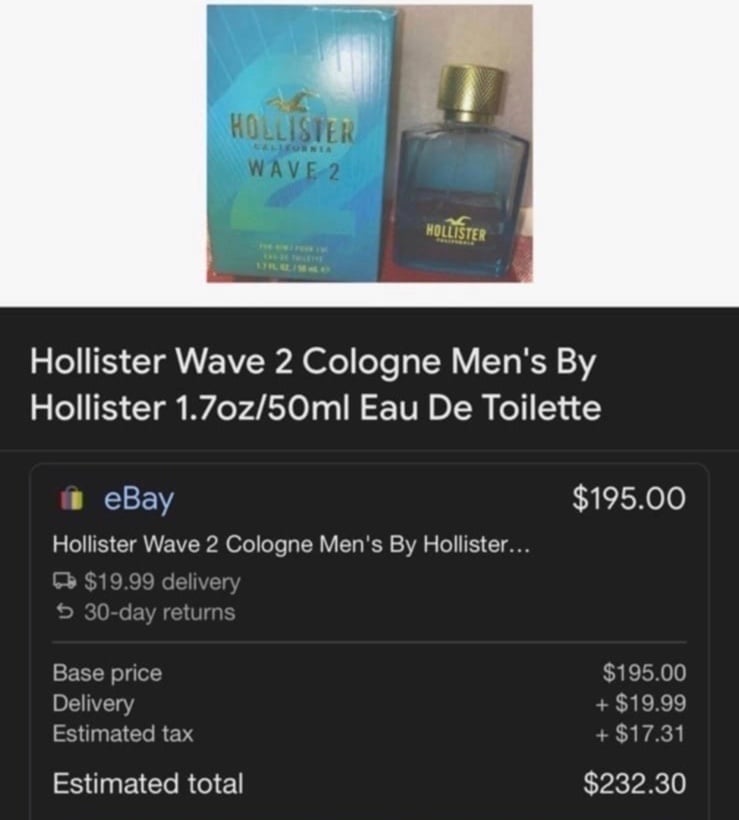This screenshot has width=739, height=820.
Task: Click the $195.00 base price amount
Action: click(644, 673)
